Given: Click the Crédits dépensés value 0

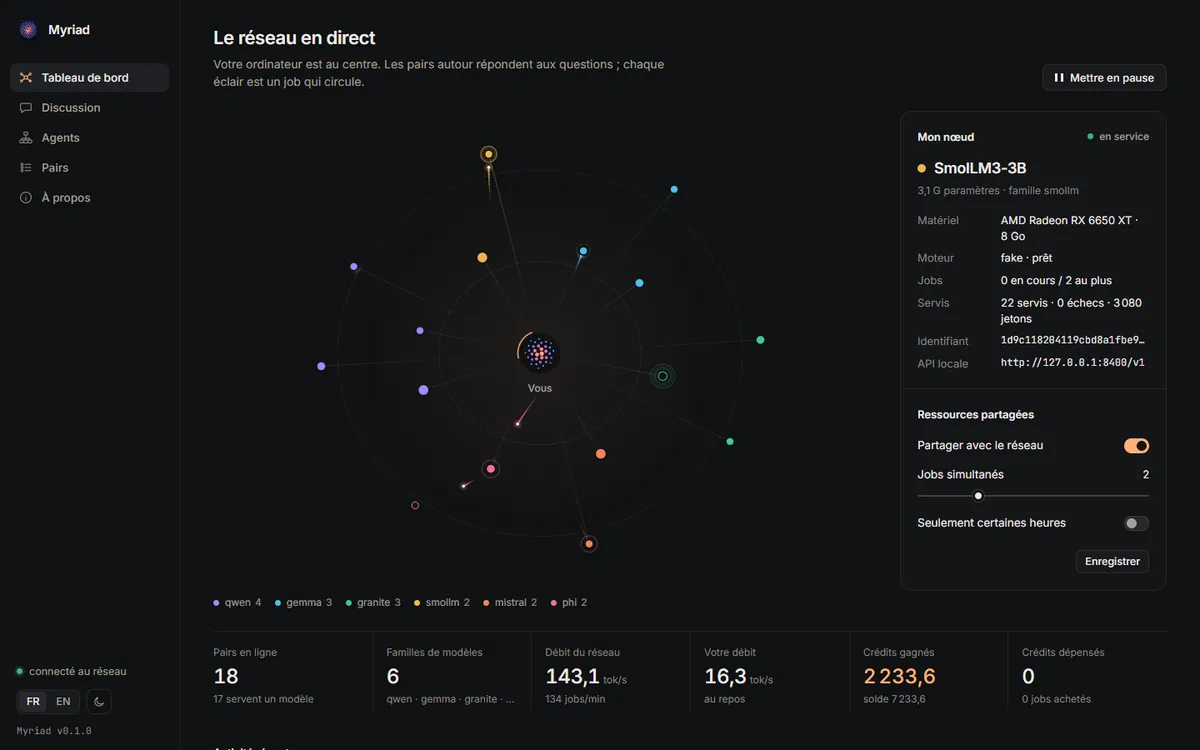Looking at the screenshot, I should pos(1028,677).
